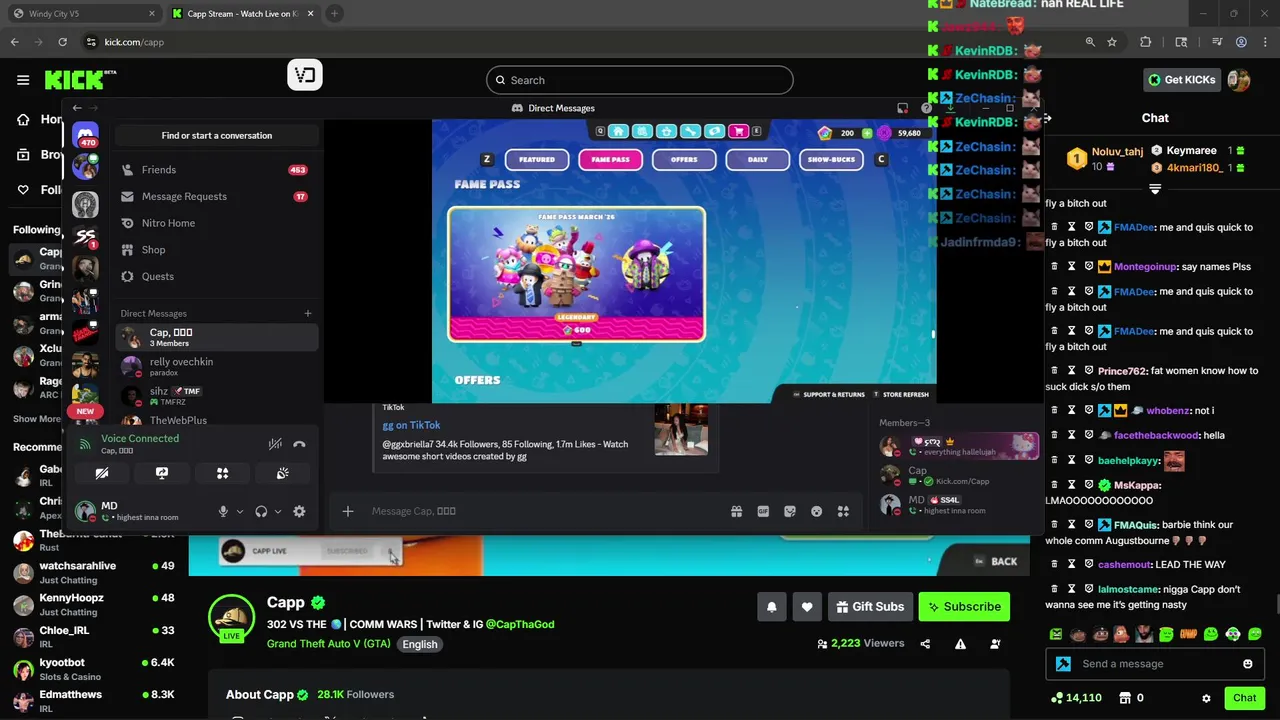
Task: Mute the Discord microphone
Action: pyautogui.click(x=223, y=511)
